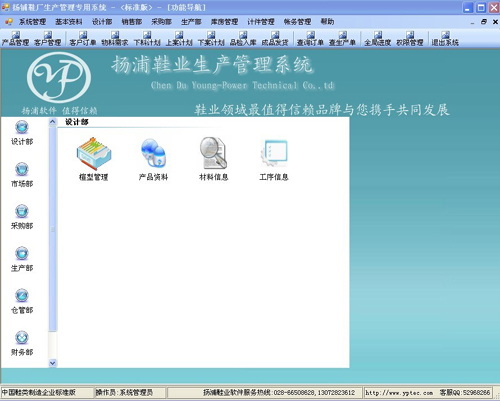
Task: Open the 帮助 menu
Action: tap(327, 22)
